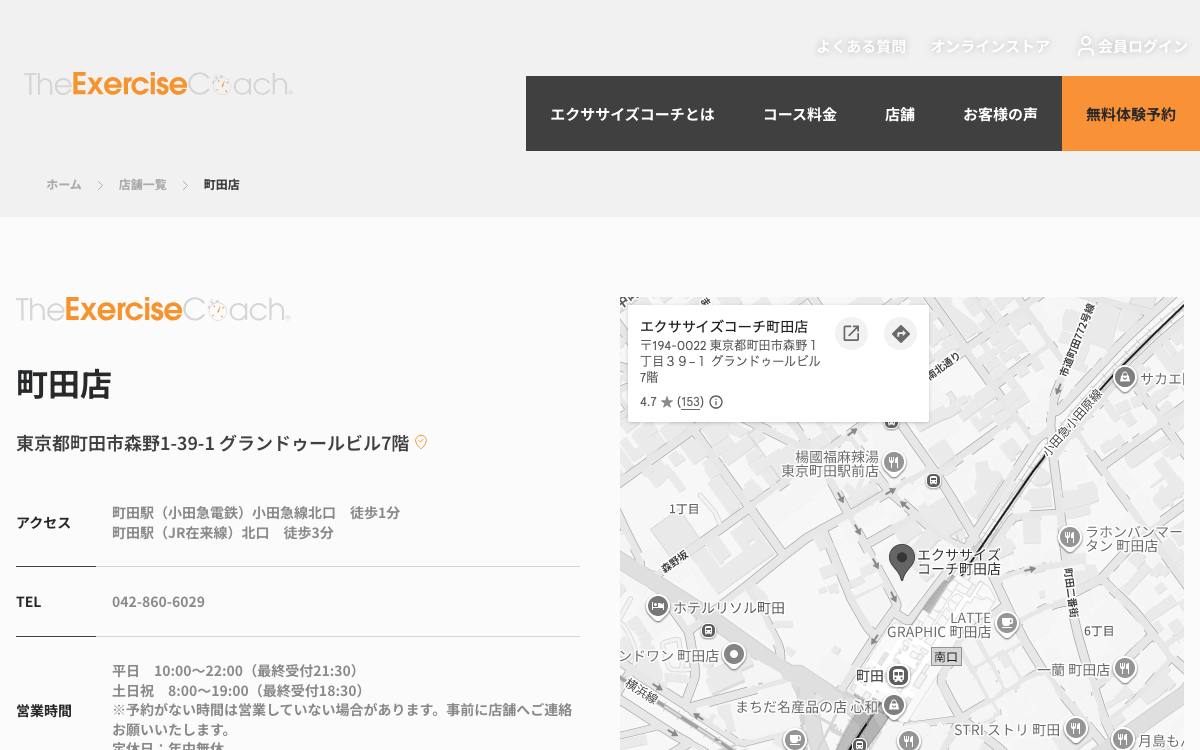Click the ラホンバンマータン restaurant marker

[1069, 538]
